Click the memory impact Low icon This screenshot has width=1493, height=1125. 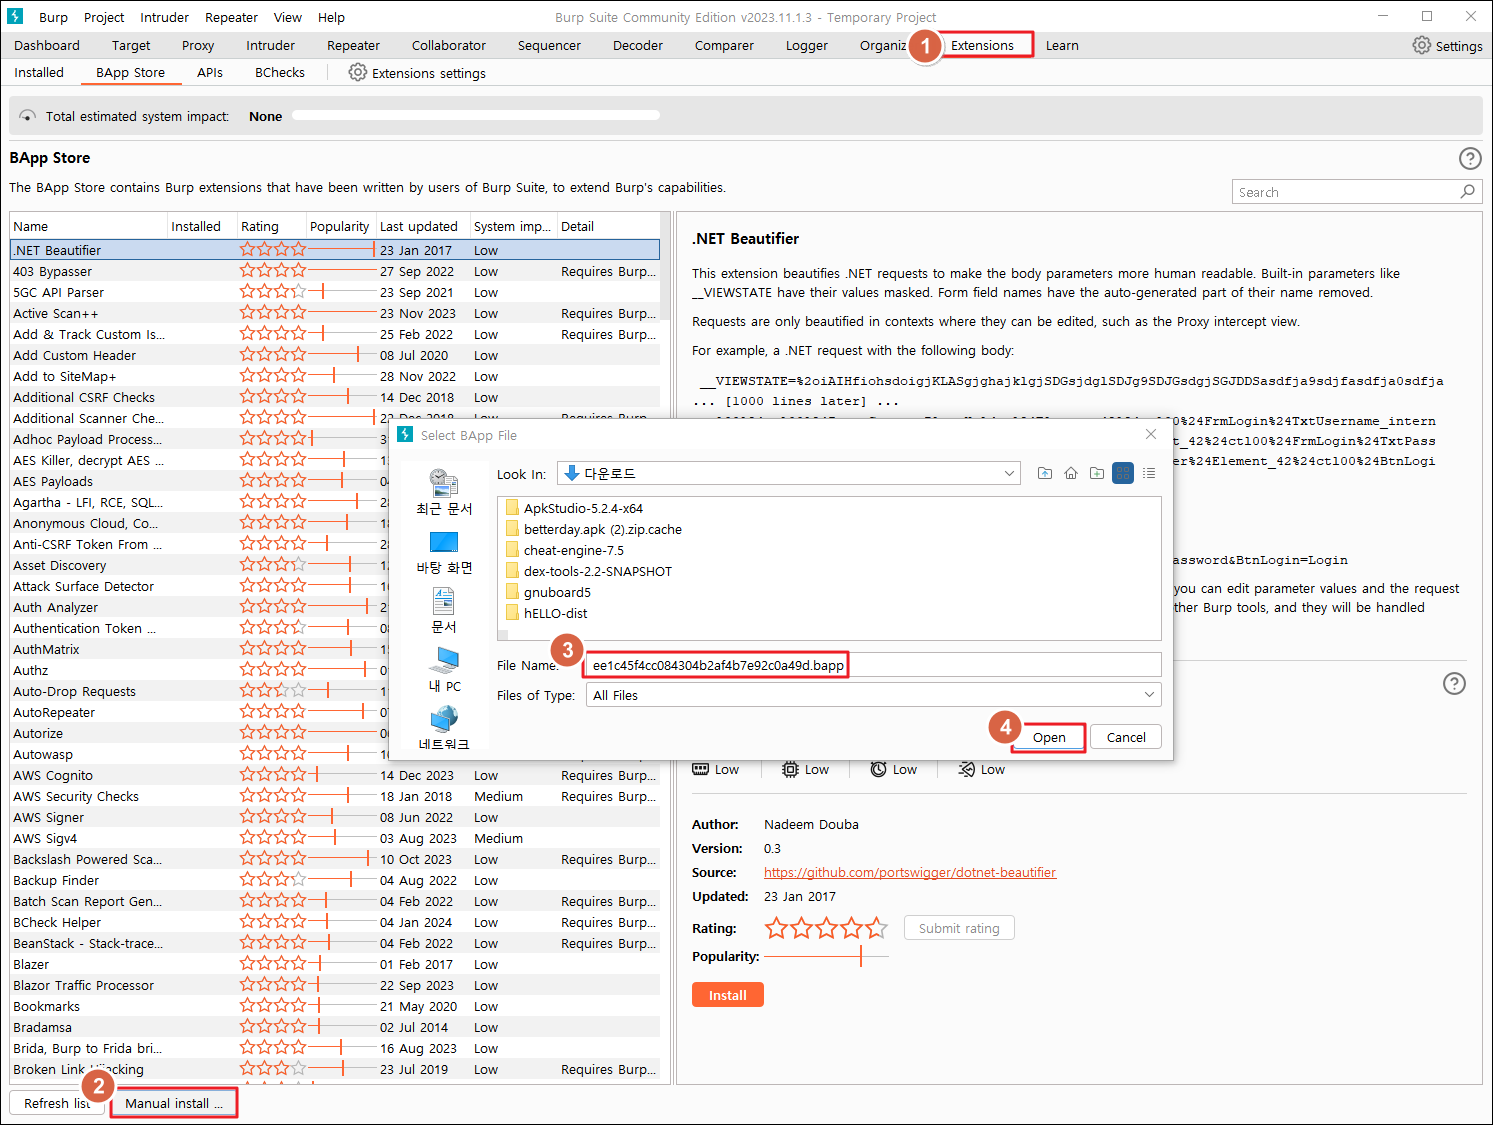coord(701,769)
